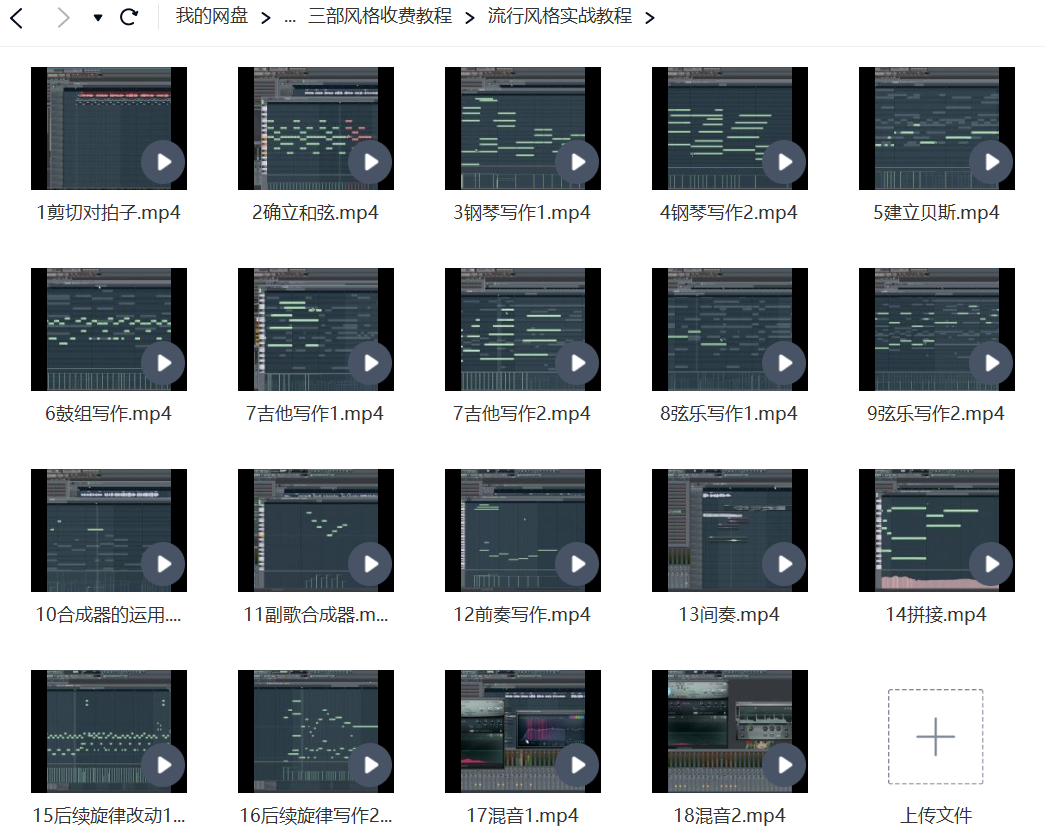Play the 10合成器的运用 video
1045x840 pixels.
click(x=163, y=564)
